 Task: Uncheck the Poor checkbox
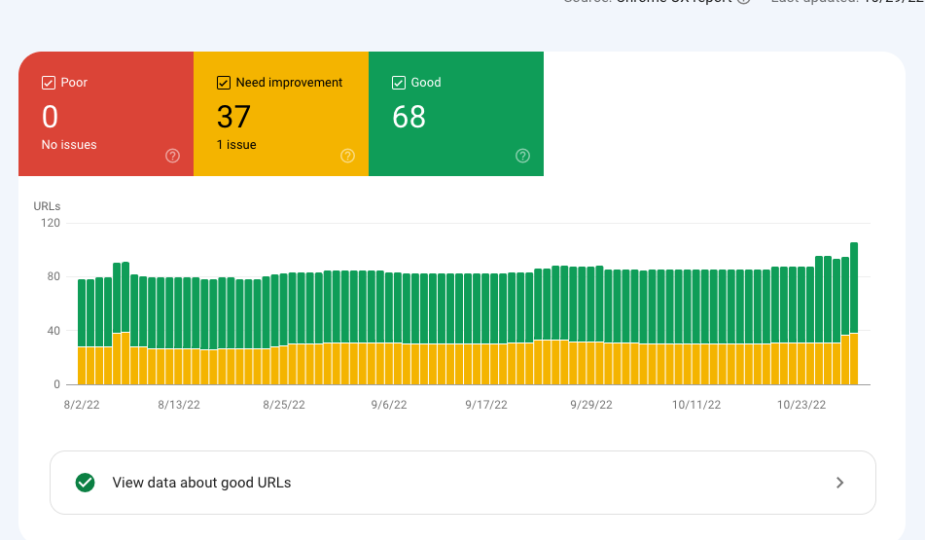pos(48,83)
